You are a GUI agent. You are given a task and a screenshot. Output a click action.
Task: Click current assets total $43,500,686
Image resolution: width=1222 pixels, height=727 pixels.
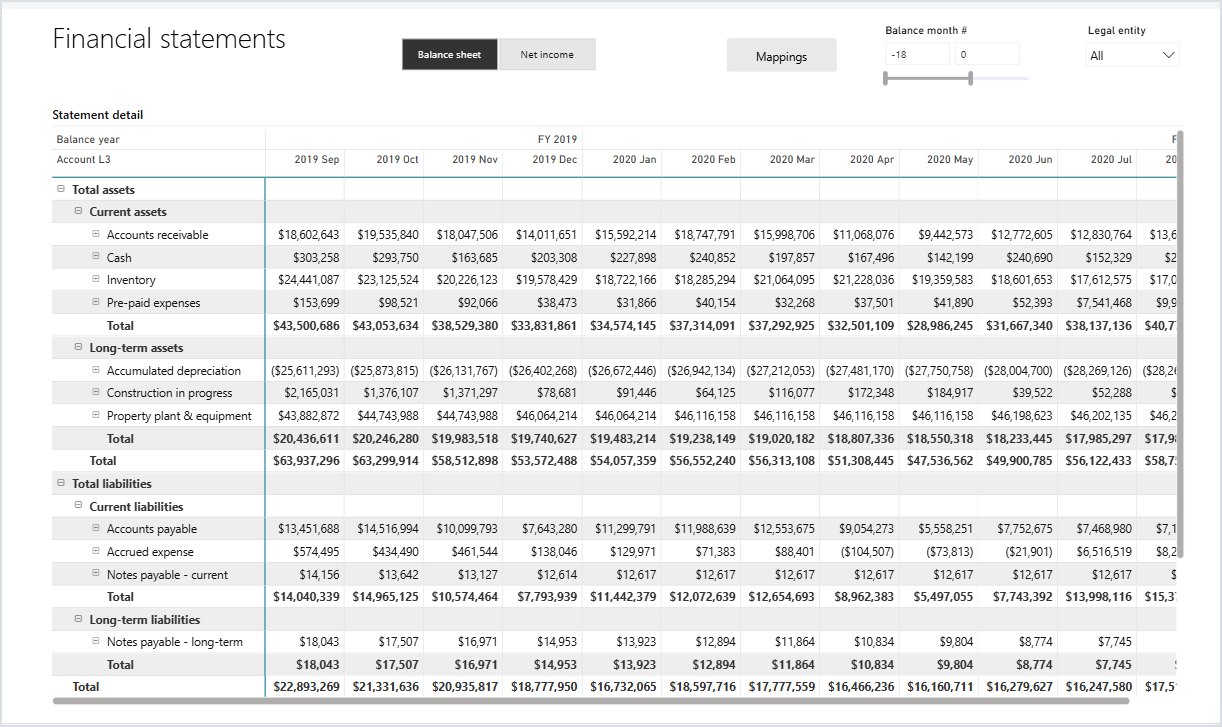pyautogui.click(x=306, y=325)
